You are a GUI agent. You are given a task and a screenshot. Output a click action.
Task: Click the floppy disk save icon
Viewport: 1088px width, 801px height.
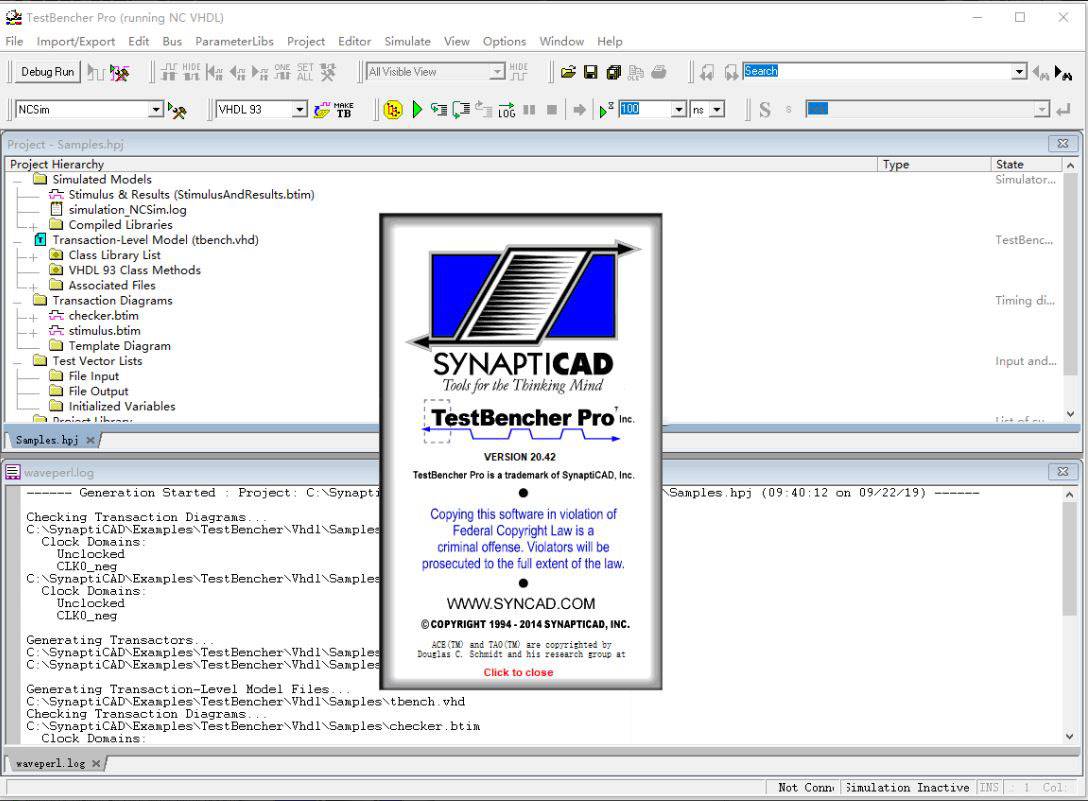pyautogui.click(x=590, y=71)
